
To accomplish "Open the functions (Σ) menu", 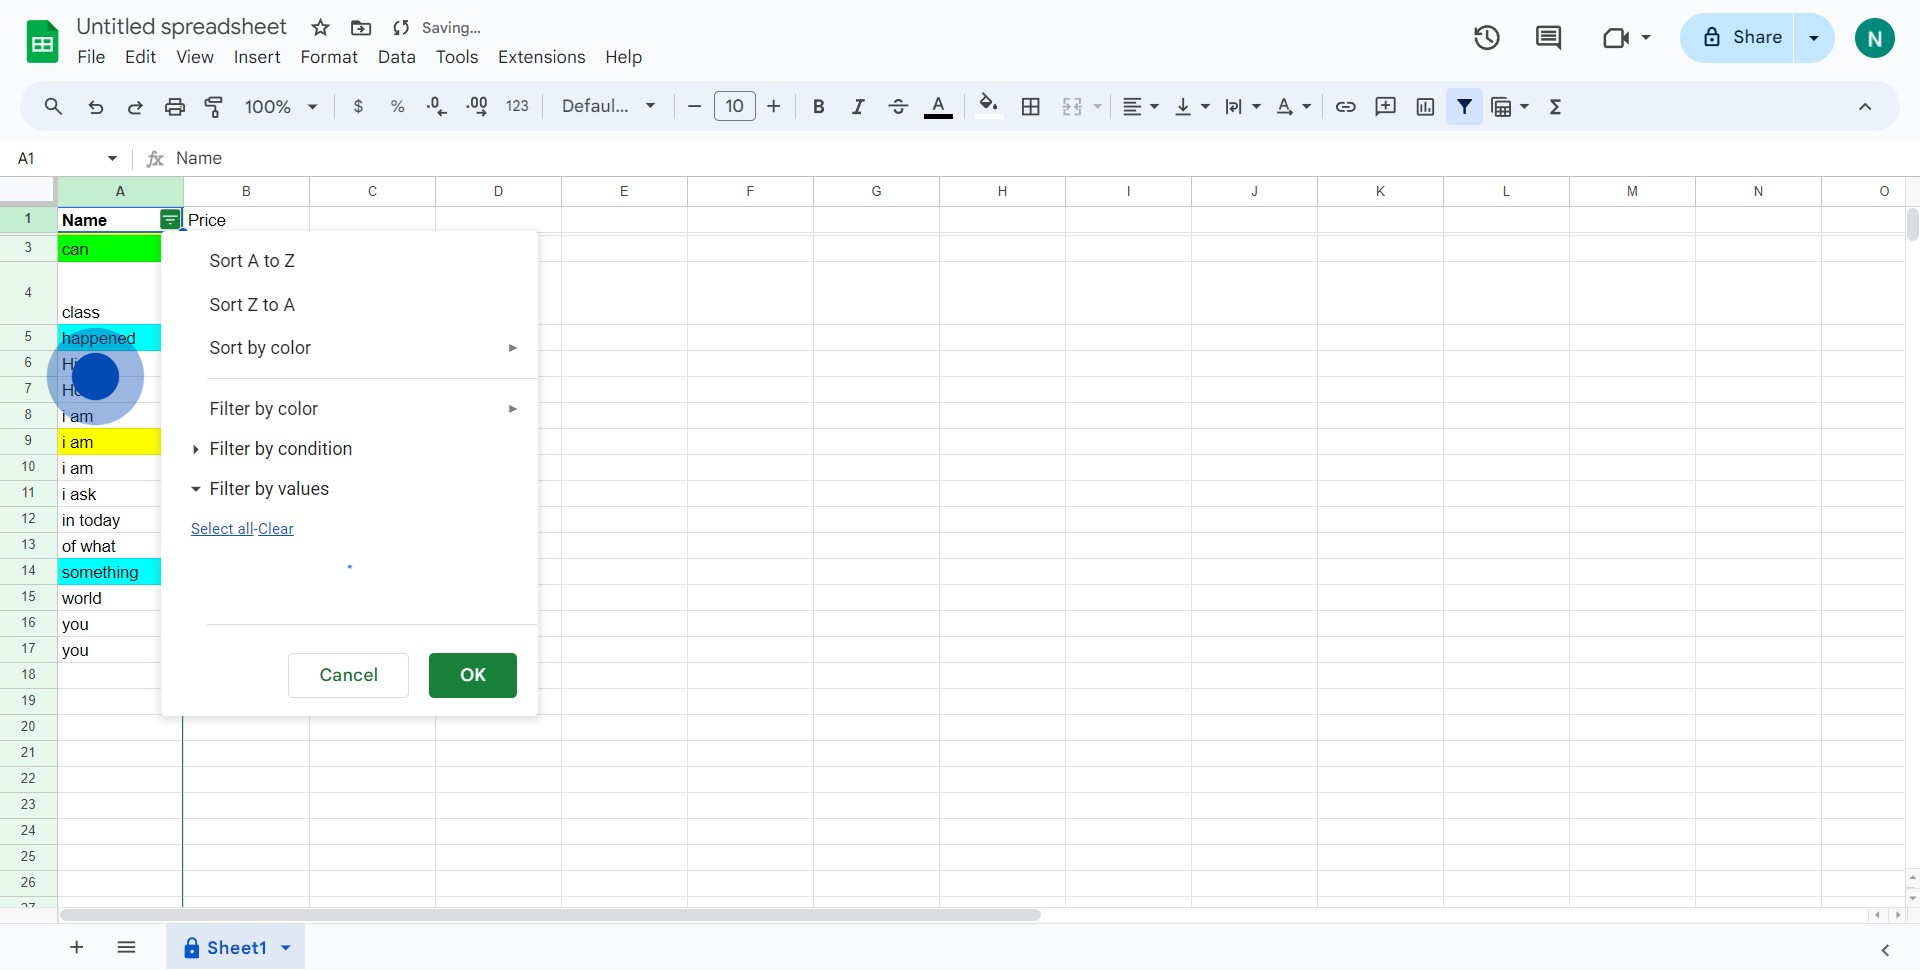I will click(1556, 106).
